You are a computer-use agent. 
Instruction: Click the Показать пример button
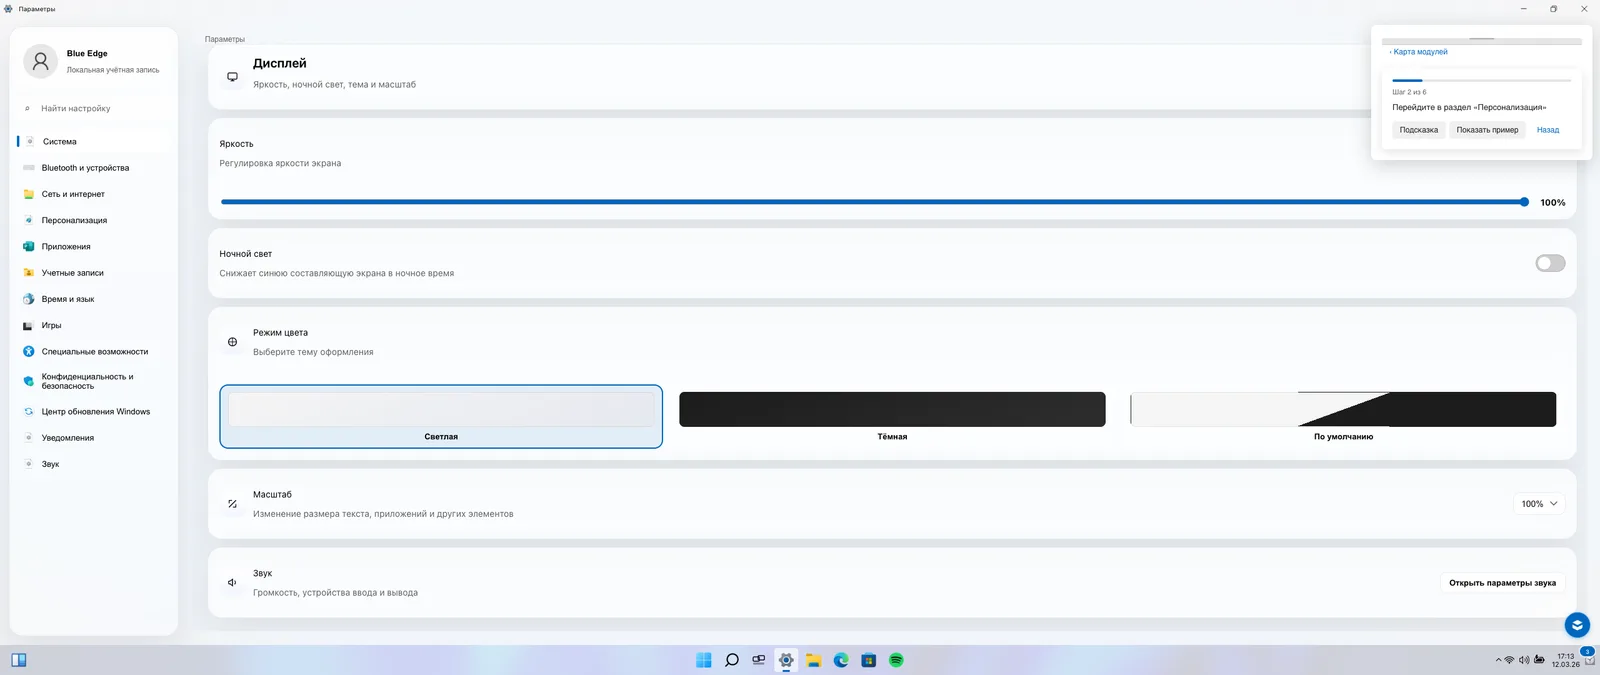tap(1487, 130)
